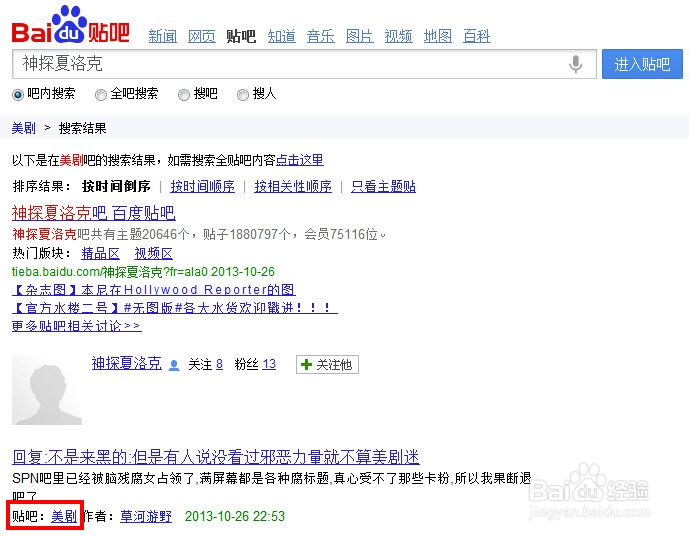Open the 图片 navigation tab
689x536 pixels.
pyautogui.click(x=359, y=36)
